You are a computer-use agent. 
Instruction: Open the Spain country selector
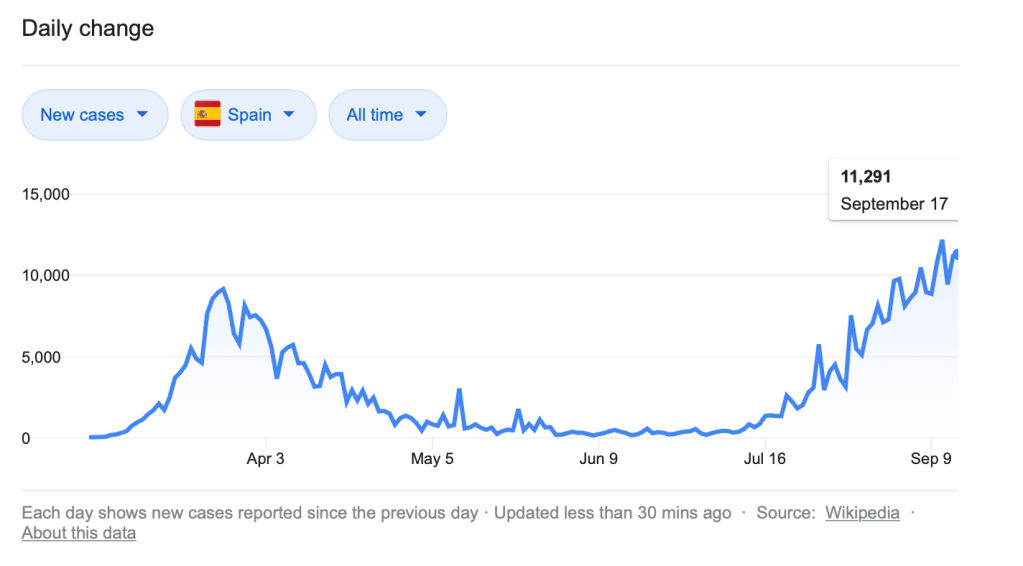pyautogui.click(x=248, y=115)
